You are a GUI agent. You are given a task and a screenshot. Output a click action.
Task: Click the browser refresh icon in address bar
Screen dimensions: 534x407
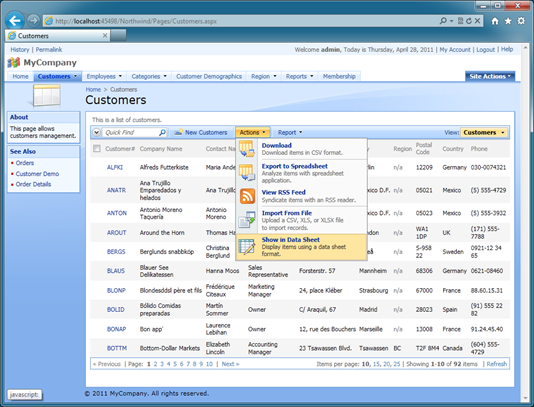[x=469, y=21]
